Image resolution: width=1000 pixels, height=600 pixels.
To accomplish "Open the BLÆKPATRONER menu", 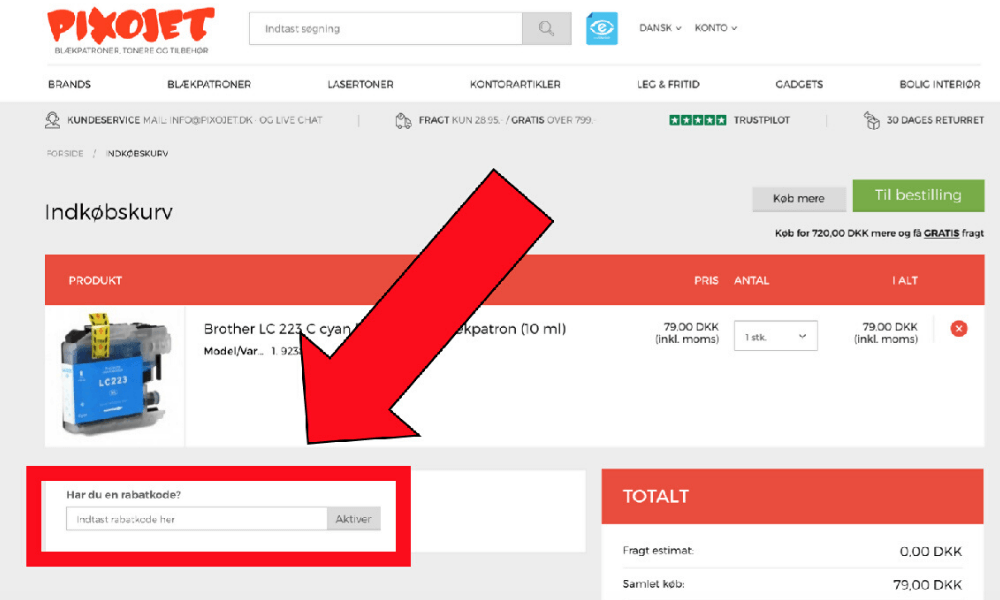I will (209, 85).
